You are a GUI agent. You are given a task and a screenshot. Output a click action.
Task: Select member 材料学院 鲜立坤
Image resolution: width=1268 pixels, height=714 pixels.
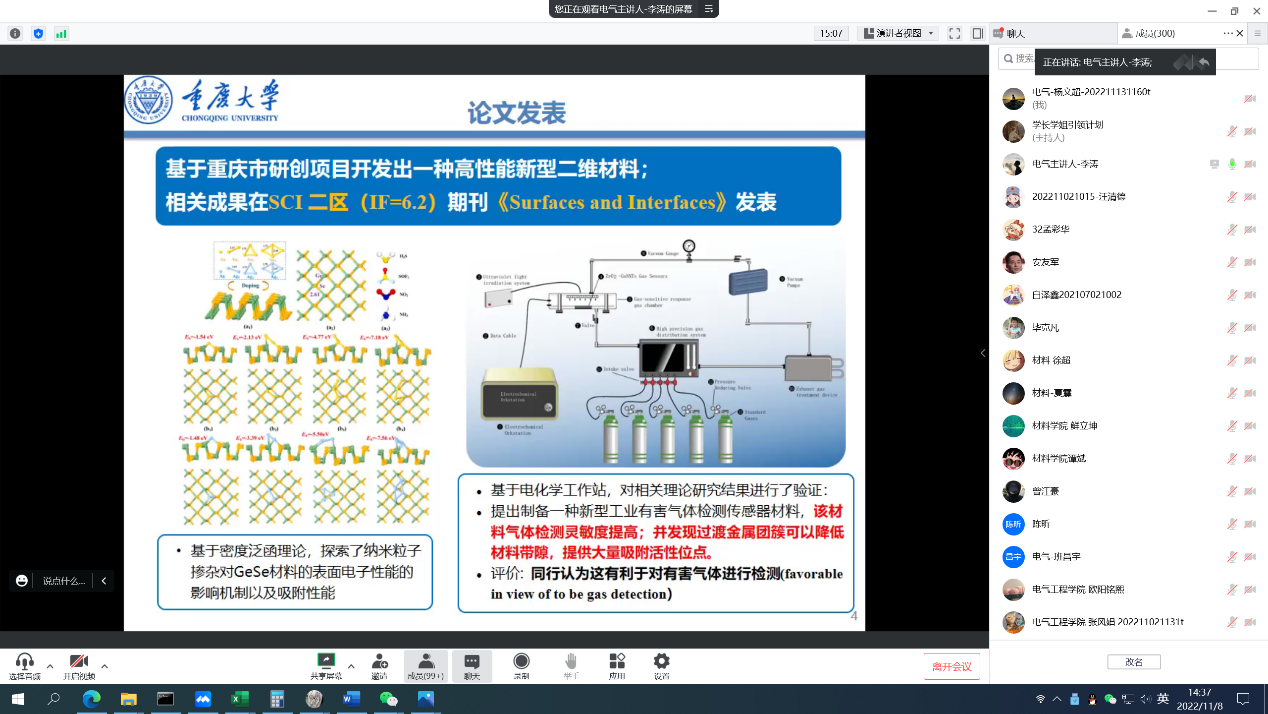1128,426
